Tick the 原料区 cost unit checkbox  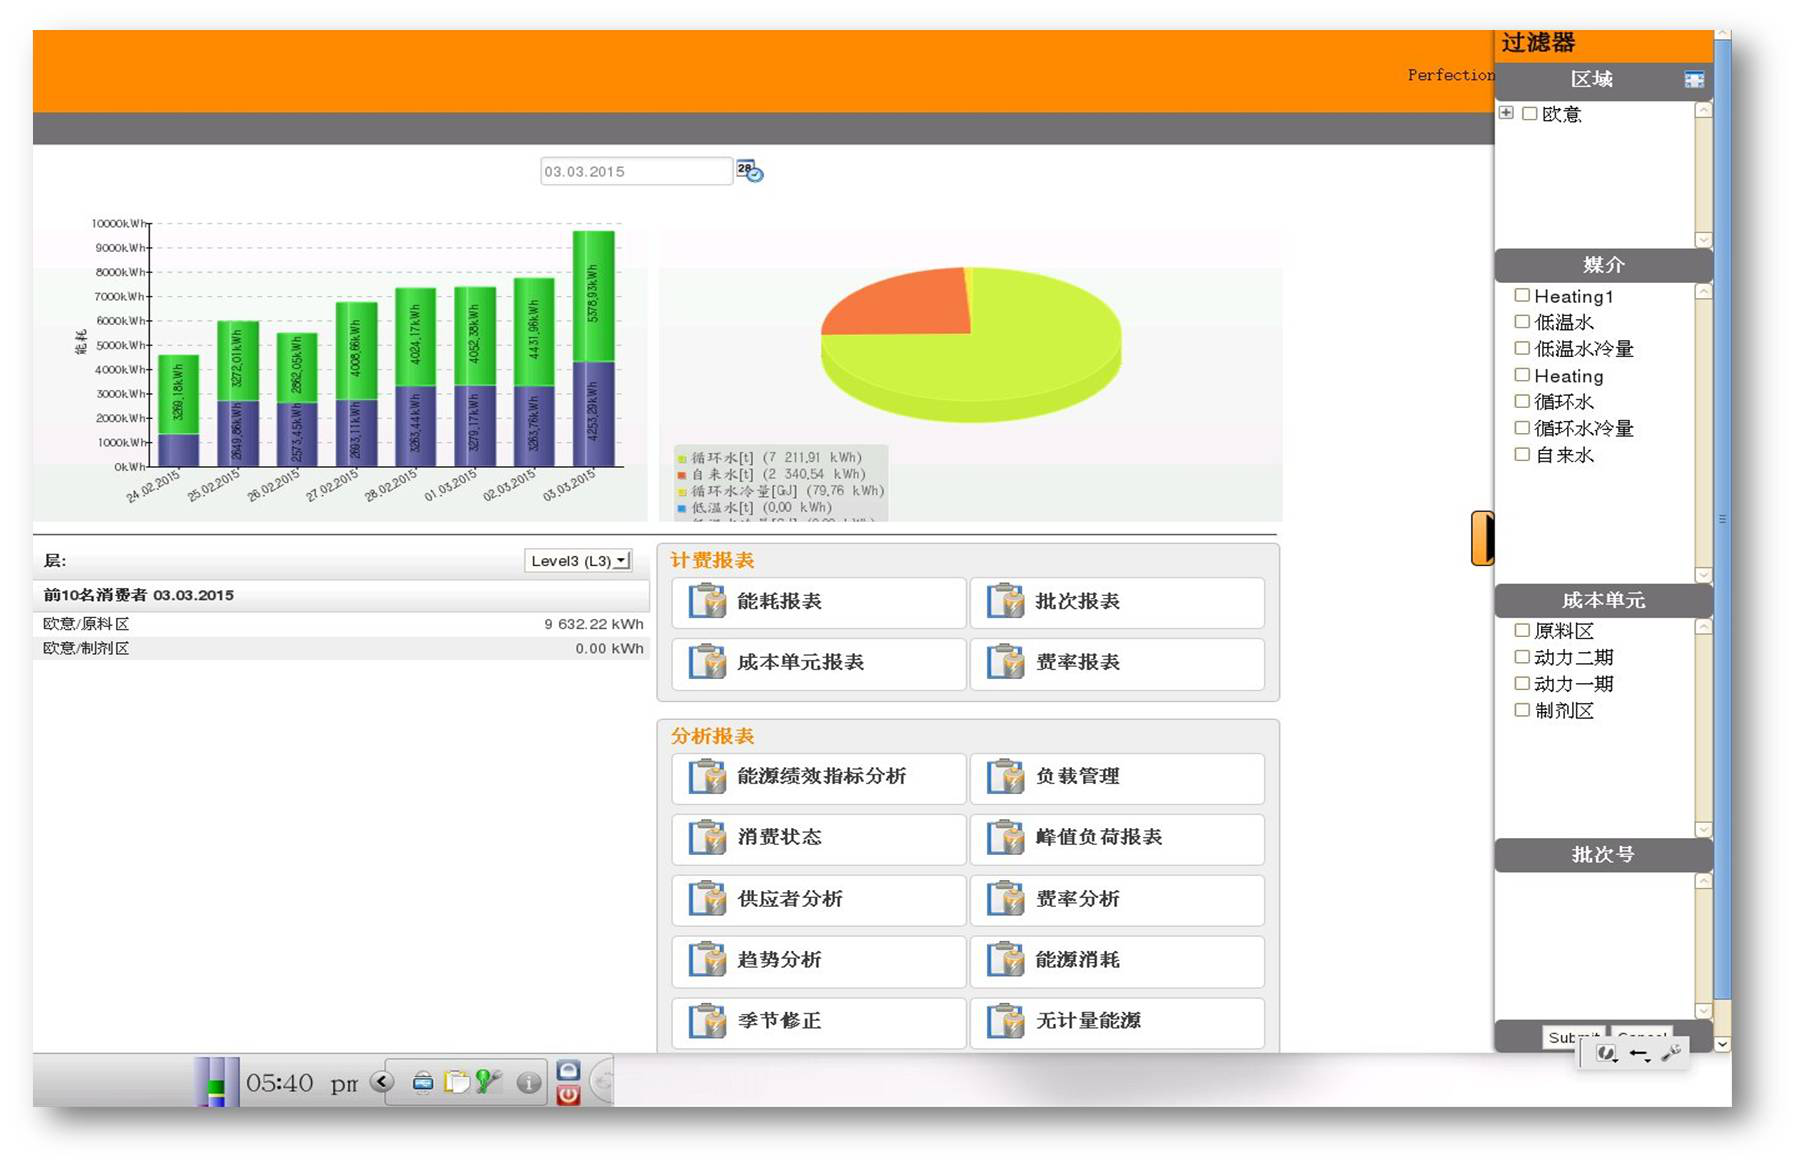click(1522, 630)
